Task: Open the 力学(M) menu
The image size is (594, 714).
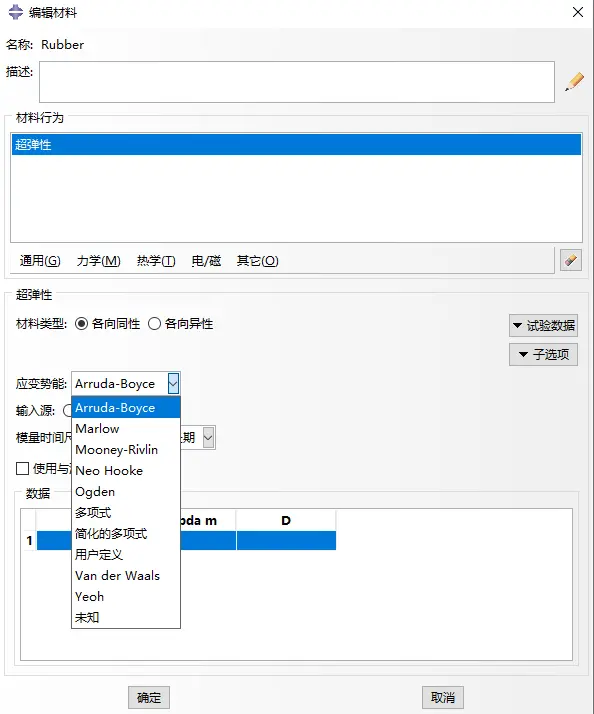Action: pyautogui.click(x=98, y=260)
